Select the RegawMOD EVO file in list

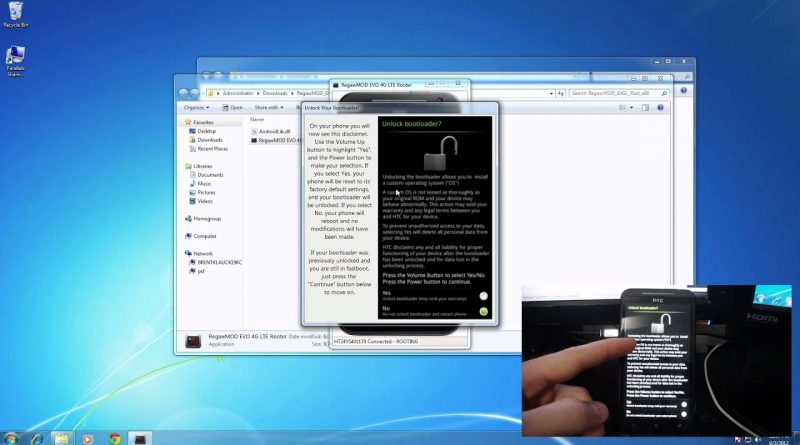276,140
